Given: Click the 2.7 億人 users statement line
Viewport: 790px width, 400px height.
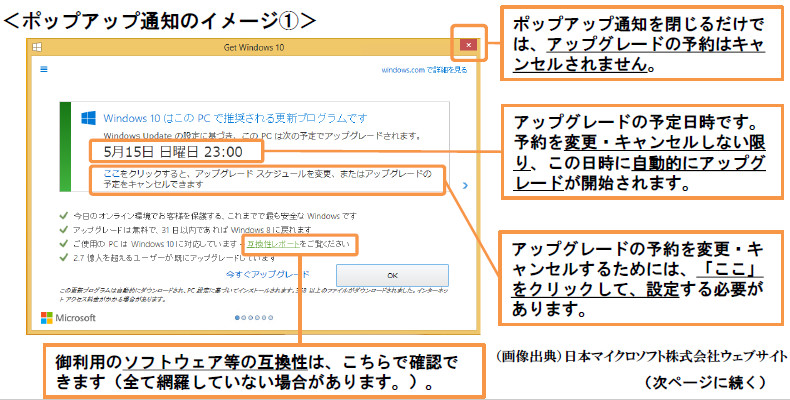Looking at the screenshot, I should click(x=174, y=258).
